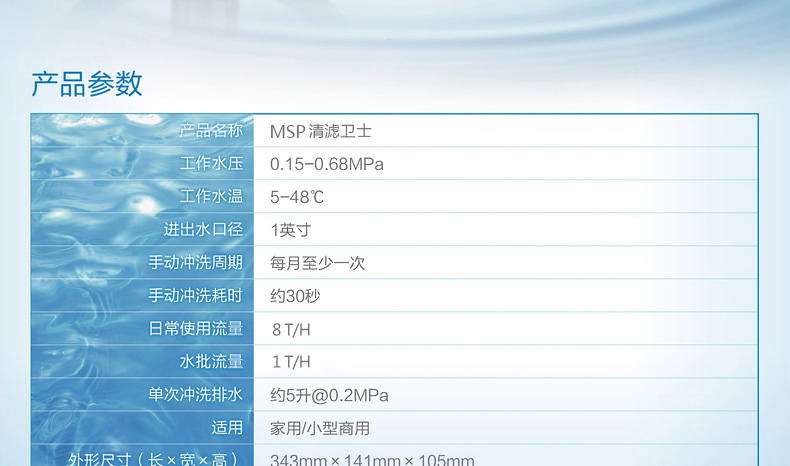Select the 日常使用流量 label cell
The image size is (790, 466).
tap(143, 328)
